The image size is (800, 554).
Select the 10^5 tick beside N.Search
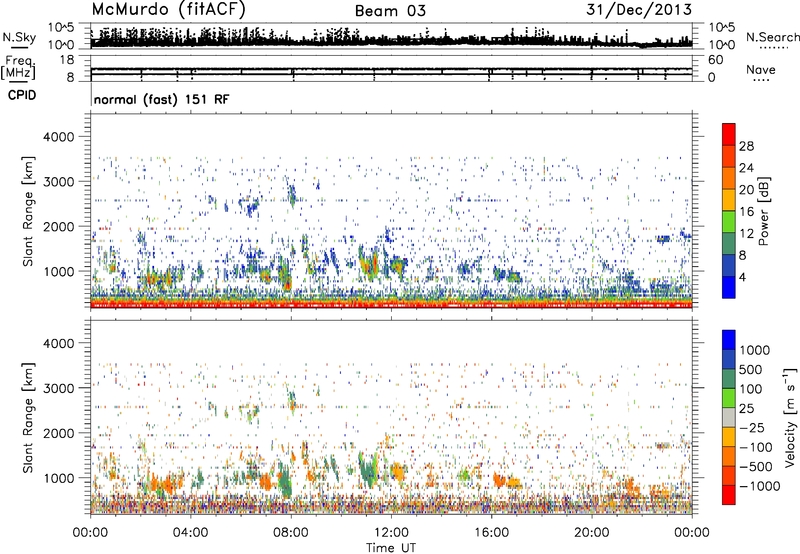click(721, 28)
